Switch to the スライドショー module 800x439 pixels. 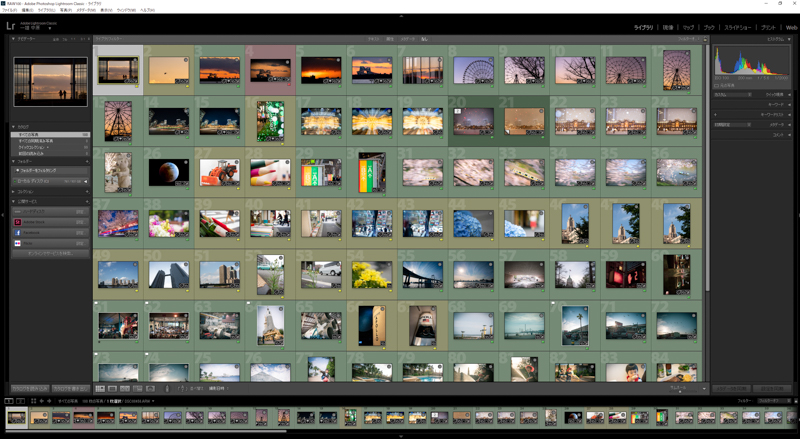point(737,28)
